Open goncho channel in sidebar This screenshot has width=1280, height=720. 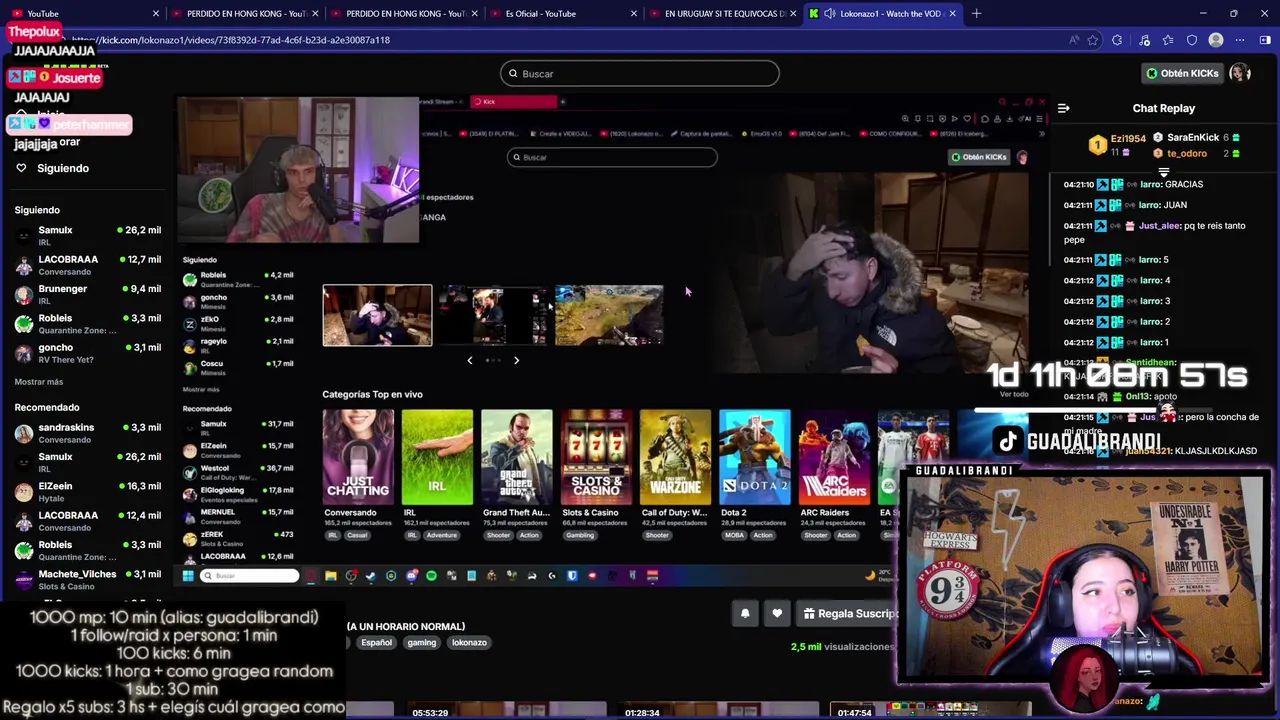pyautogui.click(x=88, y=353)
